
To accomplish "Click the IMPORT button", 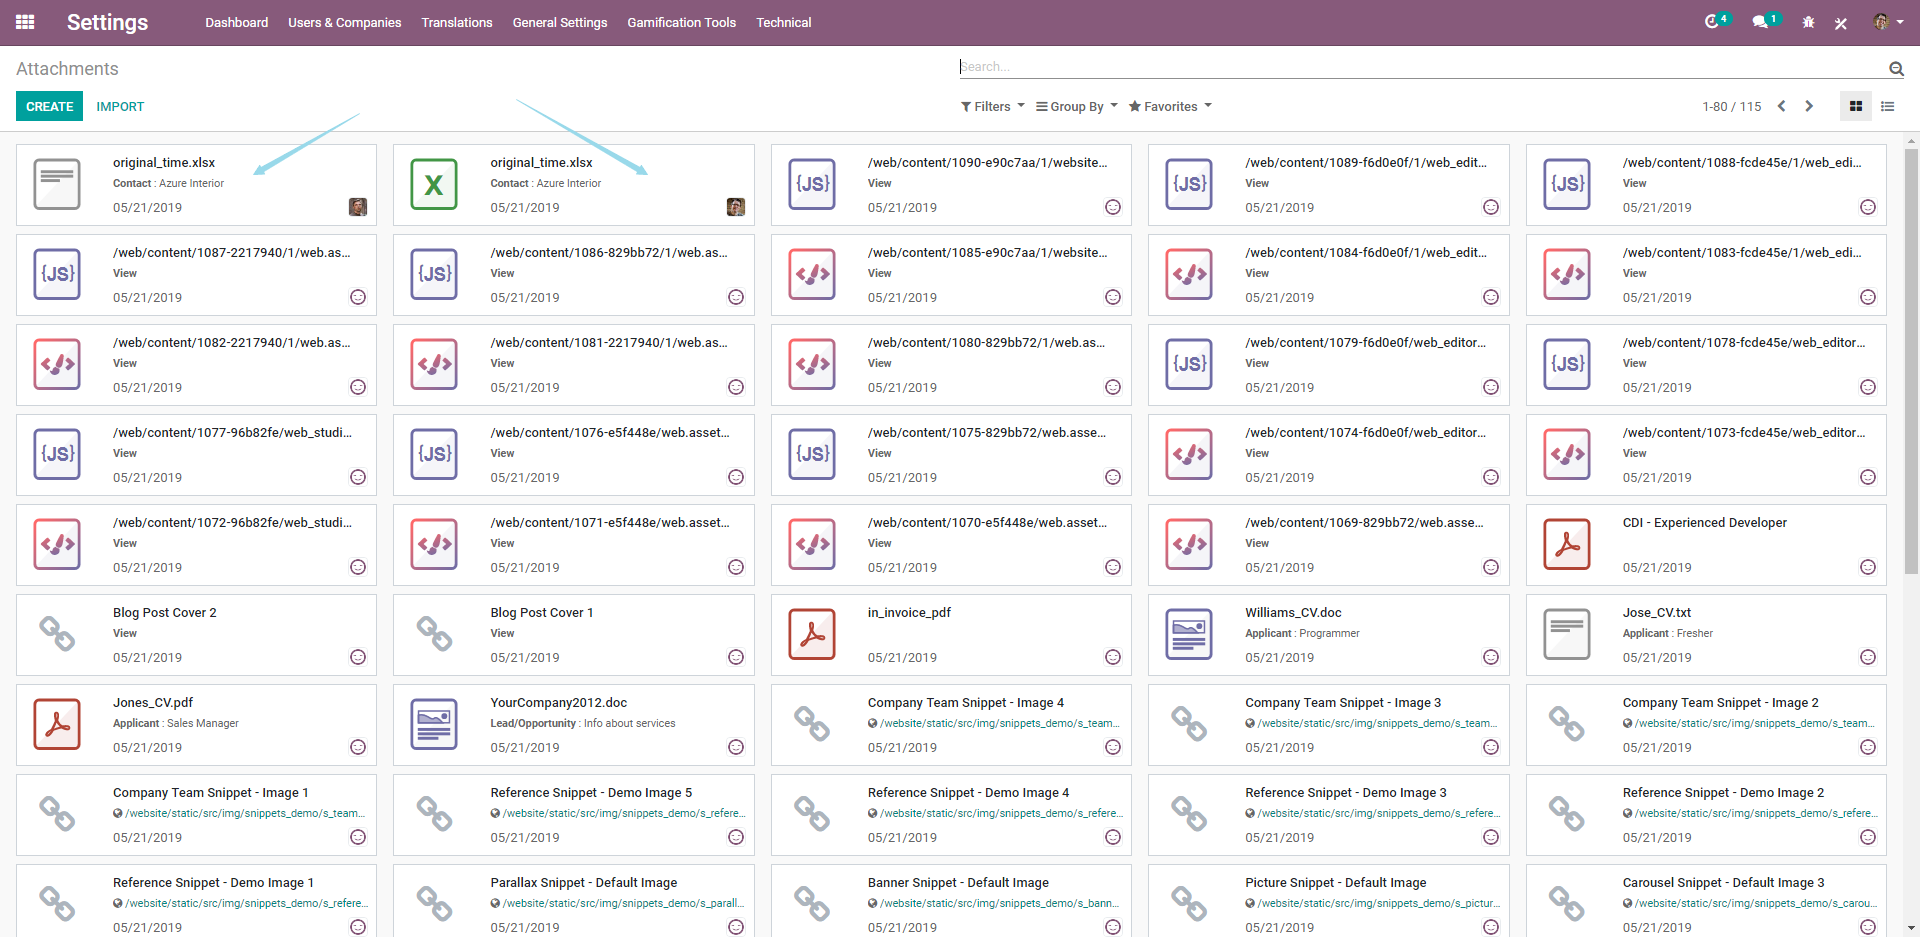I will point(120,106).
